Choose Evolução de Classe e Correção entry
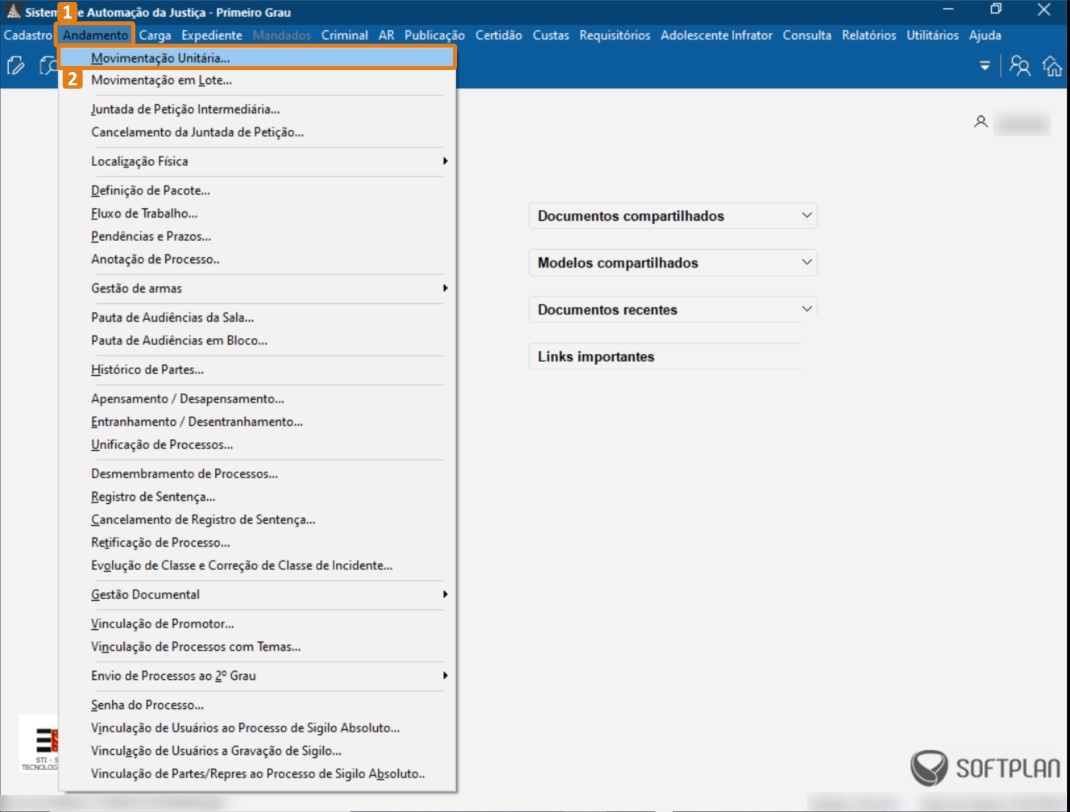Screen dimensions: 1070x812 (x=257, y=566)
